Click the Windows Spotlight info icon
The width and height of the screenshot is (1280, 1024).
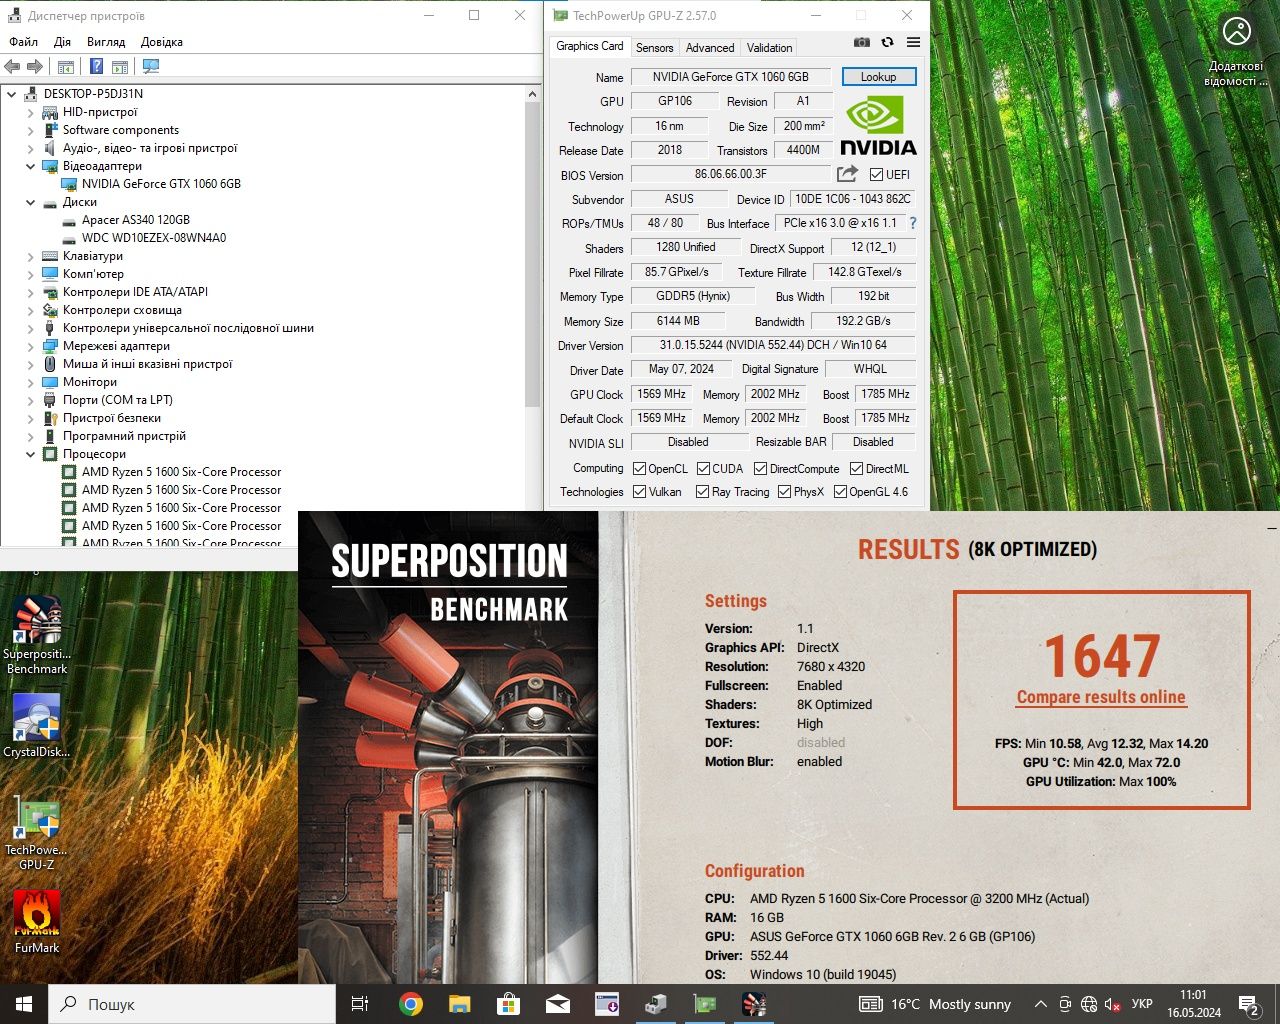tap(1237, 32)
